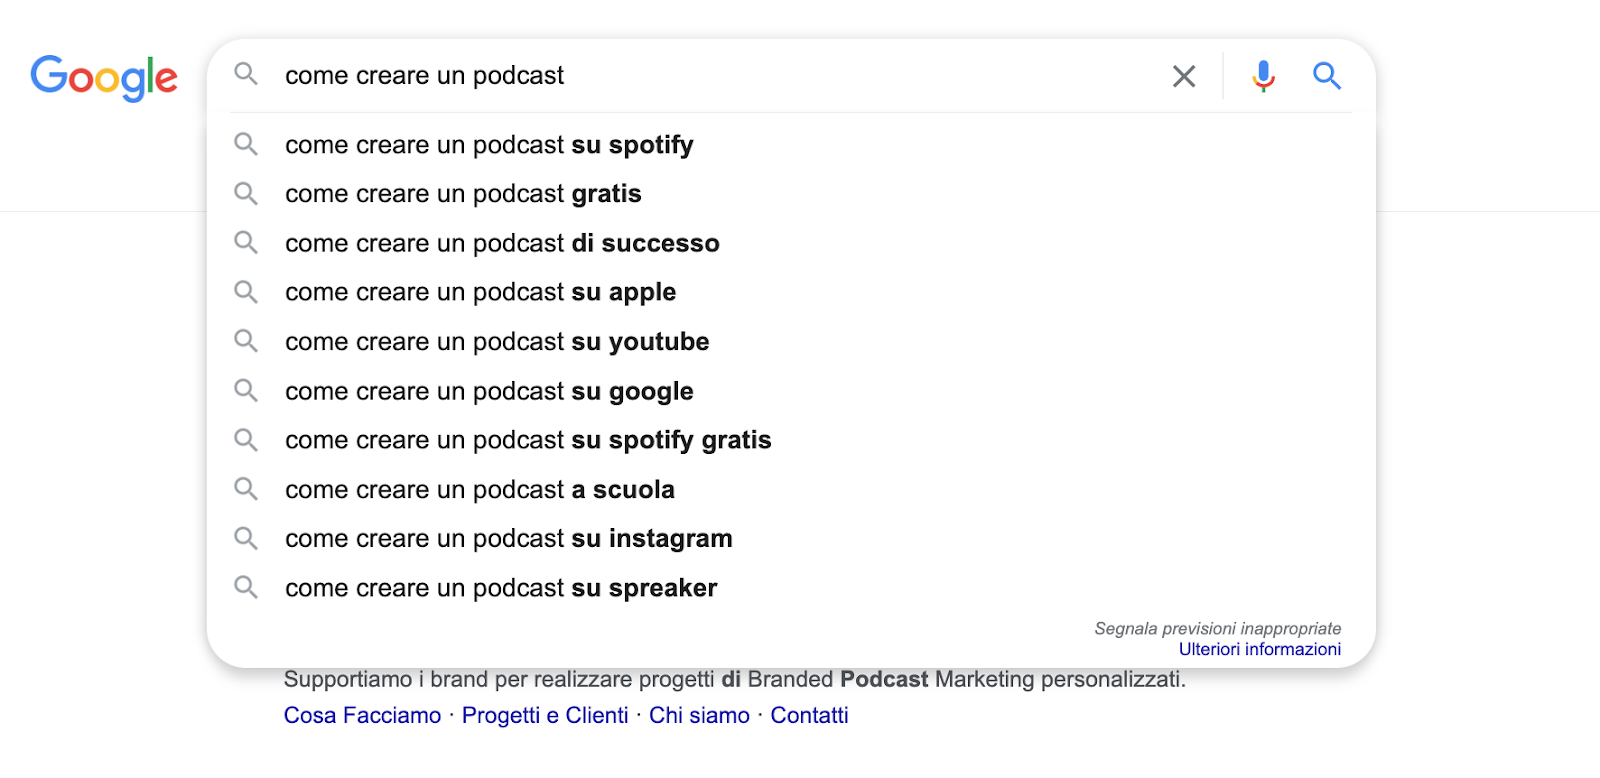Click the voice search microphone icon
1600x778 pixels.
(x=1263, y=76)
